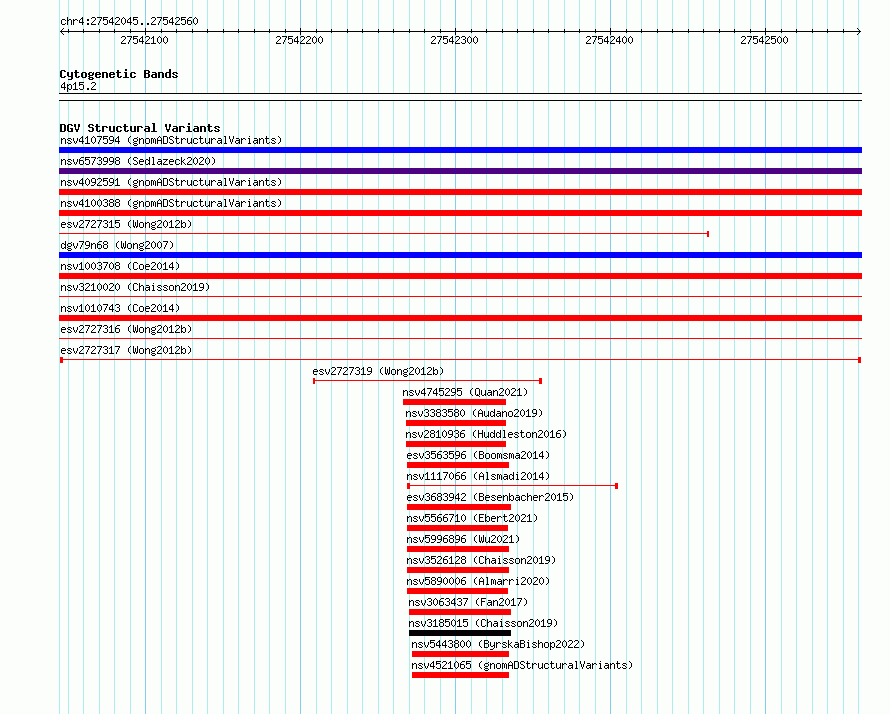
Task: Click the purple nsv6573998 variant bar
Action: 460,171
